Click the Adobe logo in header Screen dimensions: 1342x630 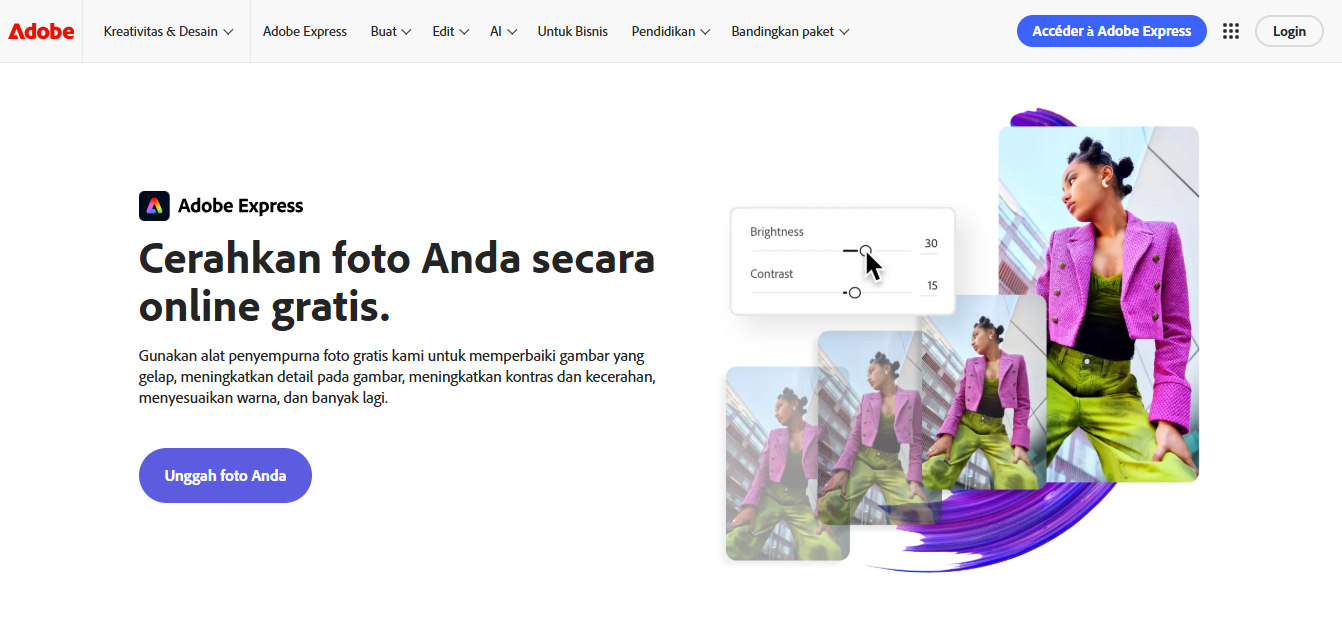(x=41, y=31)
